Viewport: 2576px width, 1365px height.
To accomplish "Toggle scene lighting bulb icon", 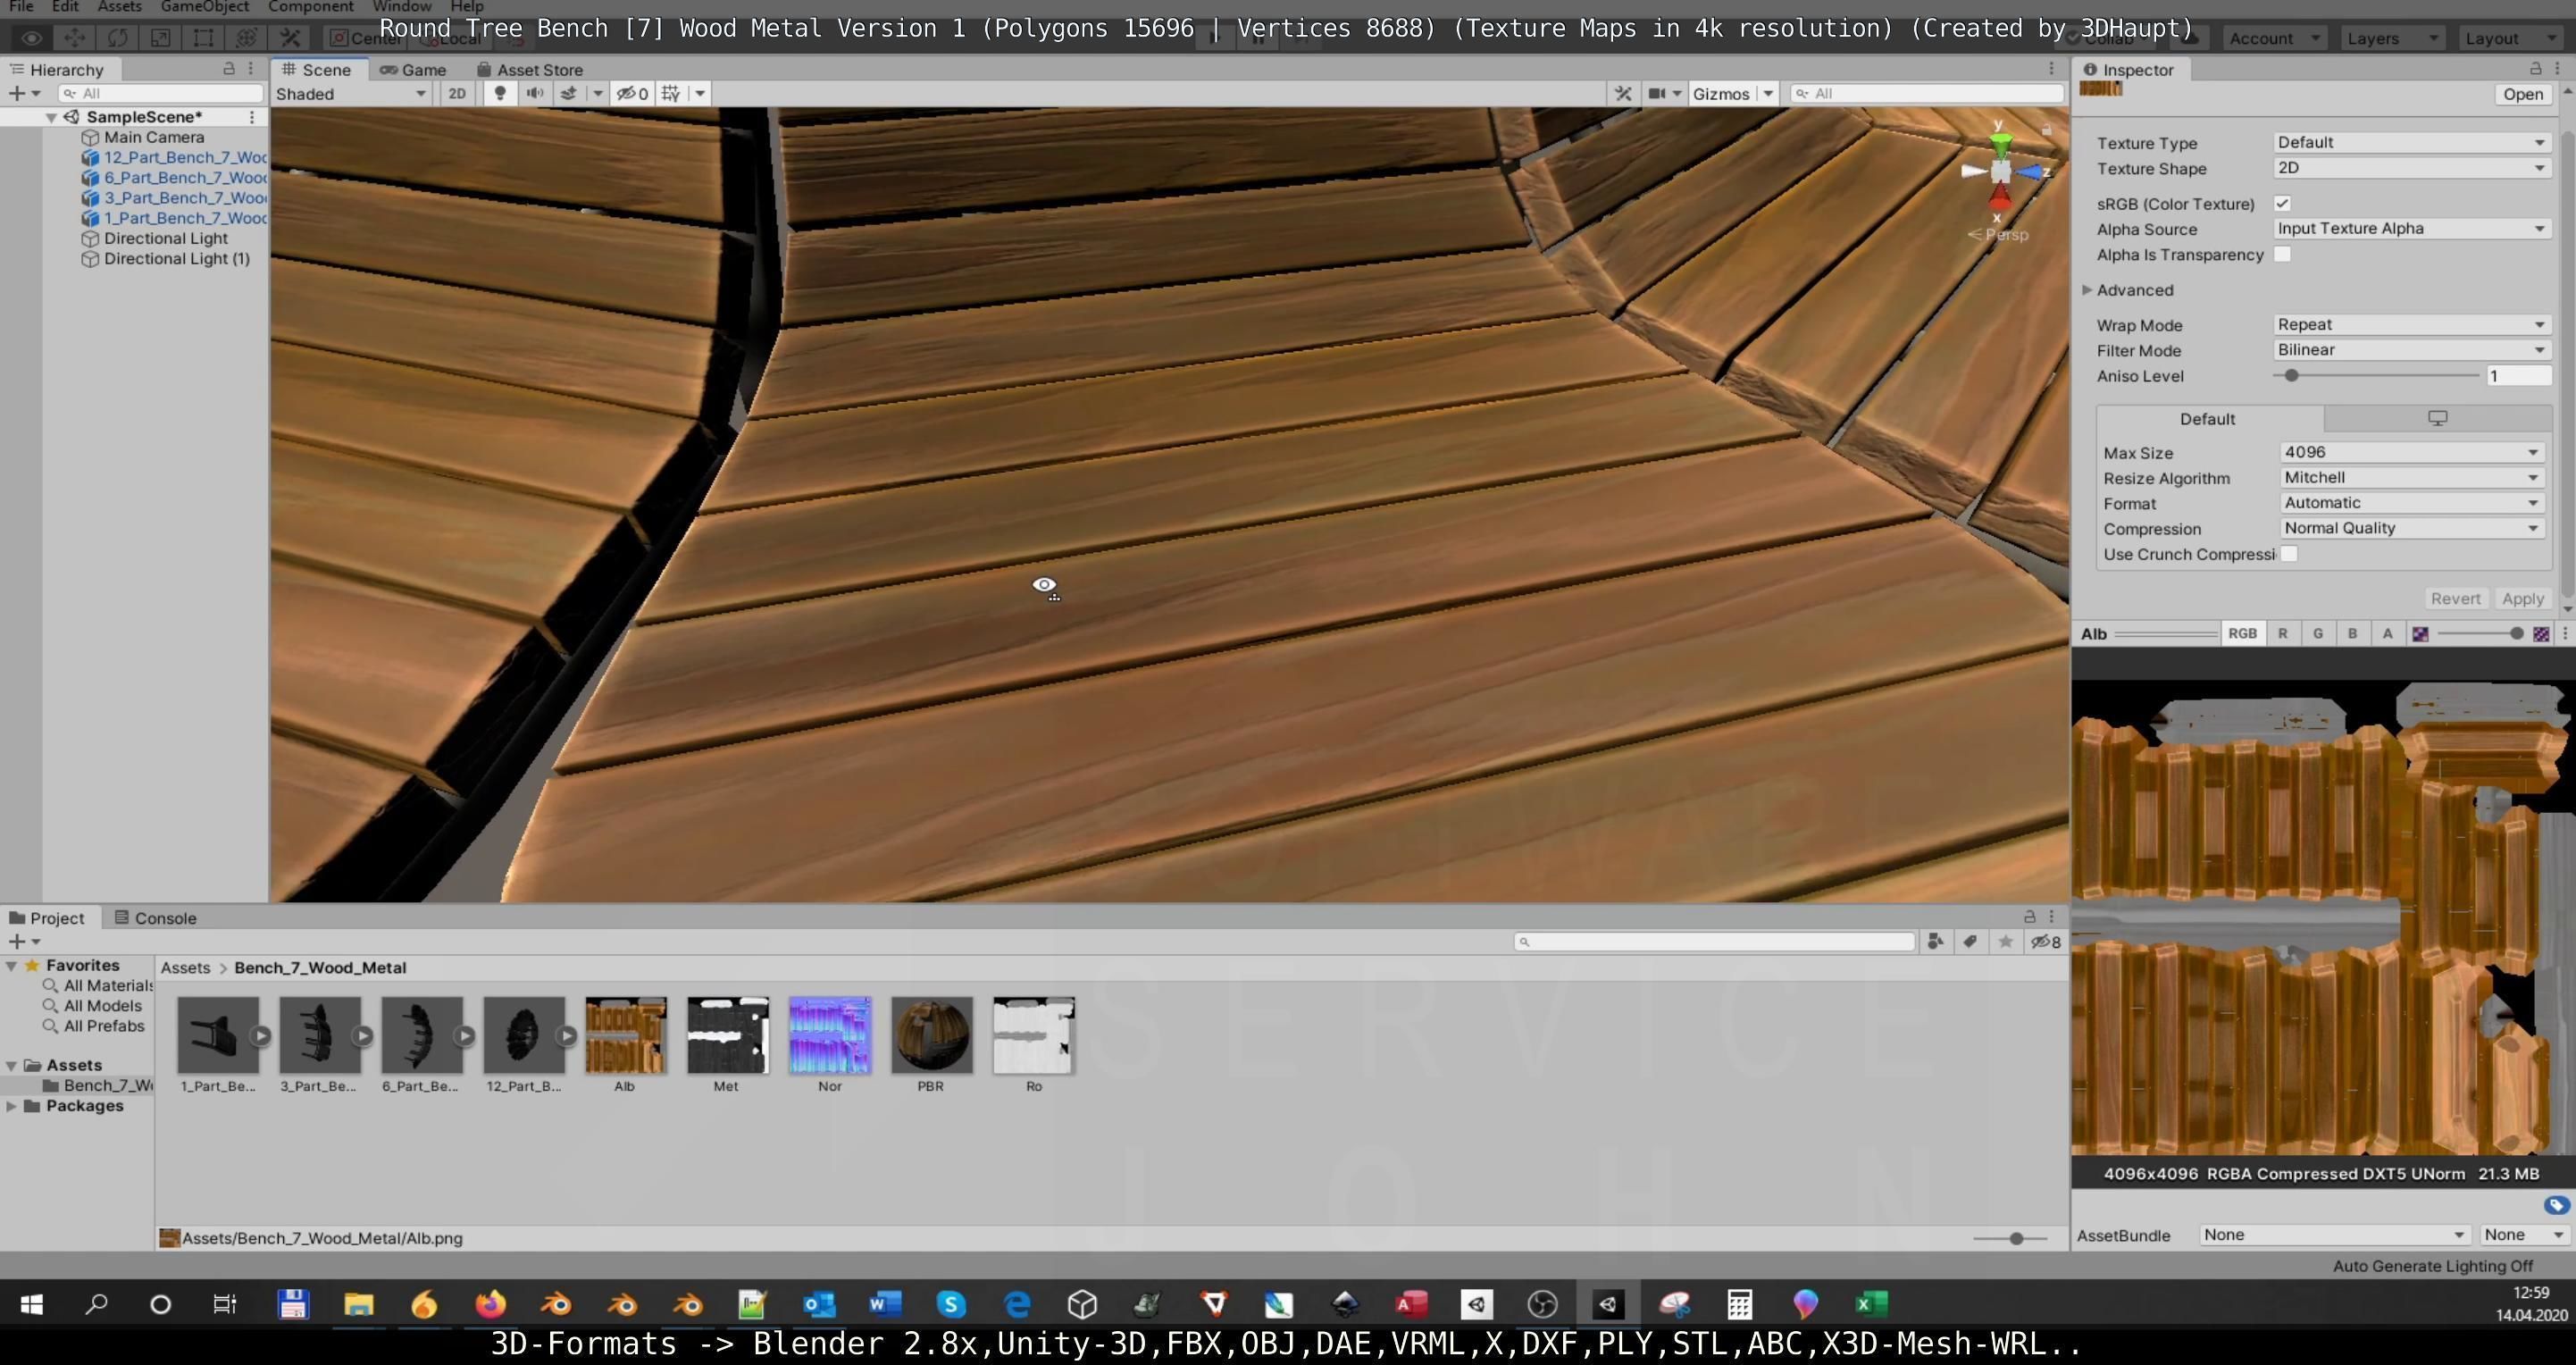I will click(x=500, y=93).
